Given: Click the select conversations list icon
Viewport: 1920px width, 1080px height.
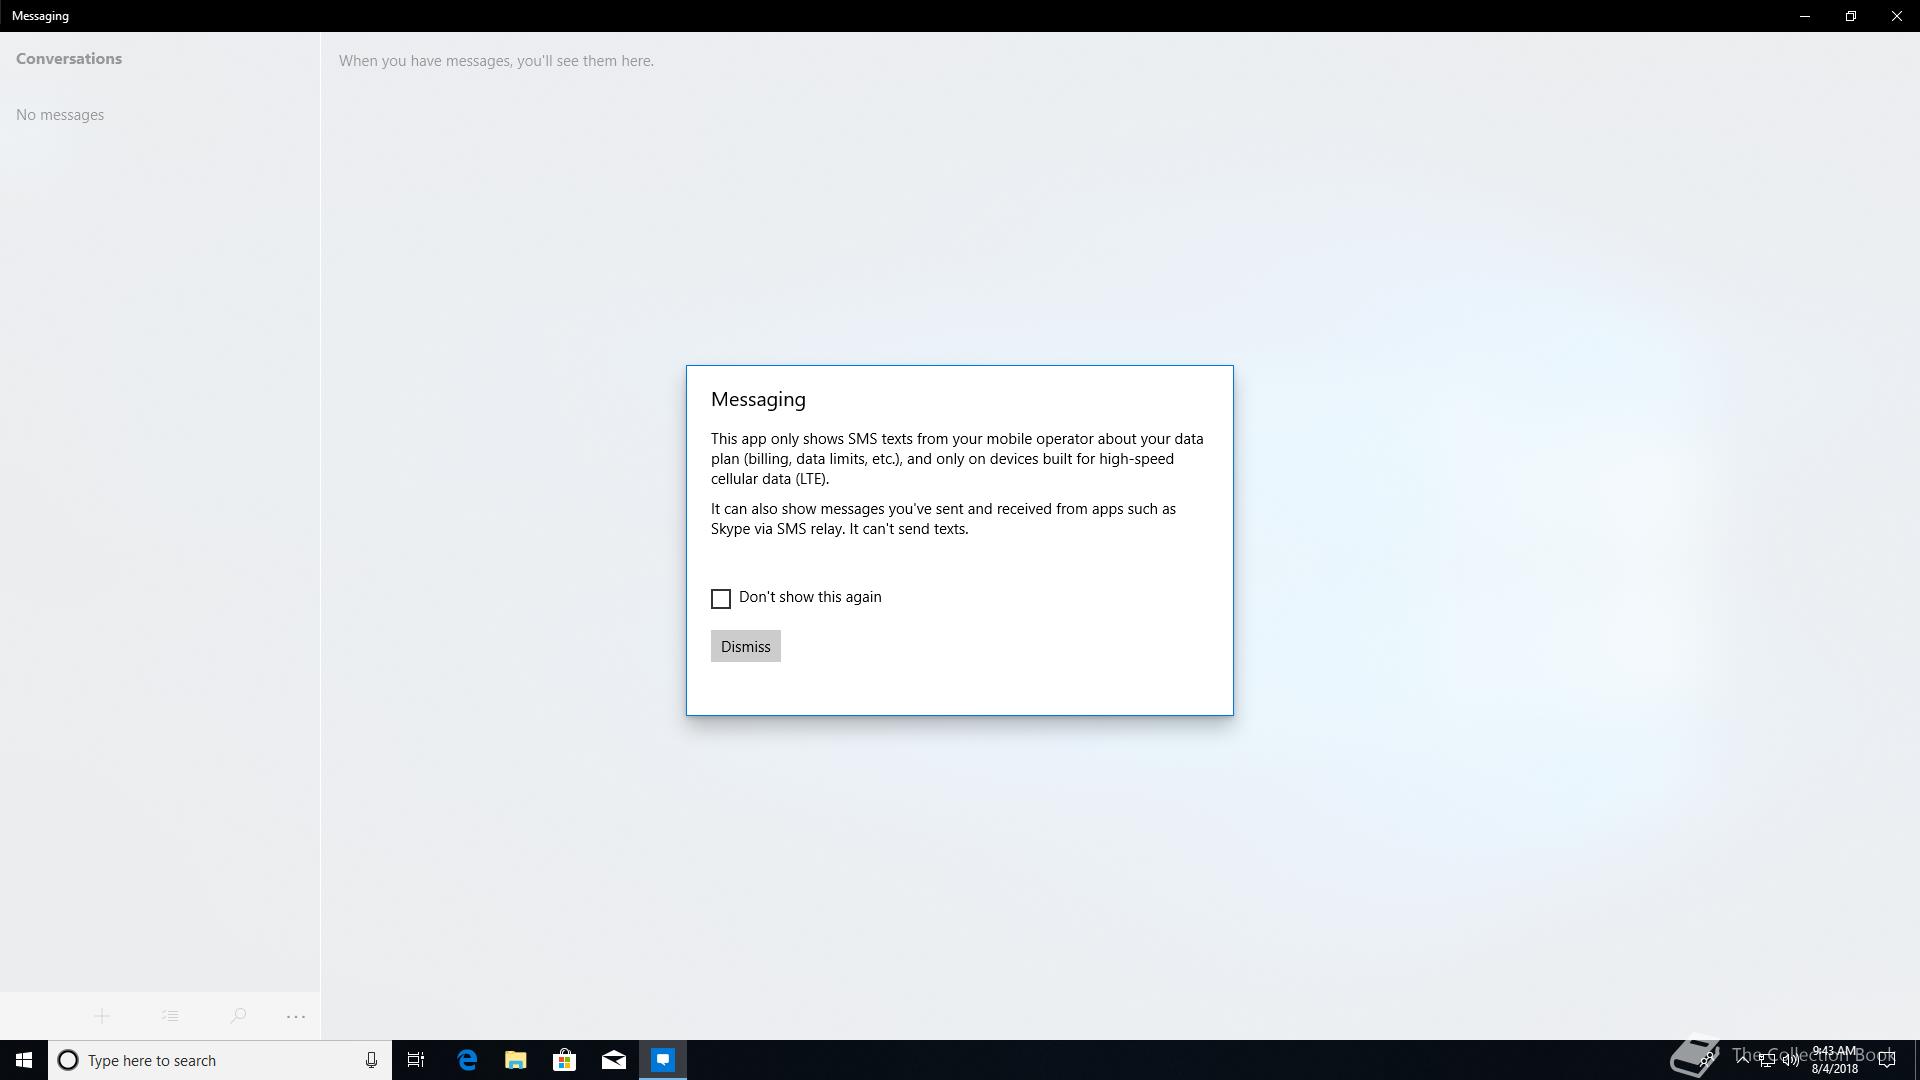Looking at the screenshot, I should 170,1016.
